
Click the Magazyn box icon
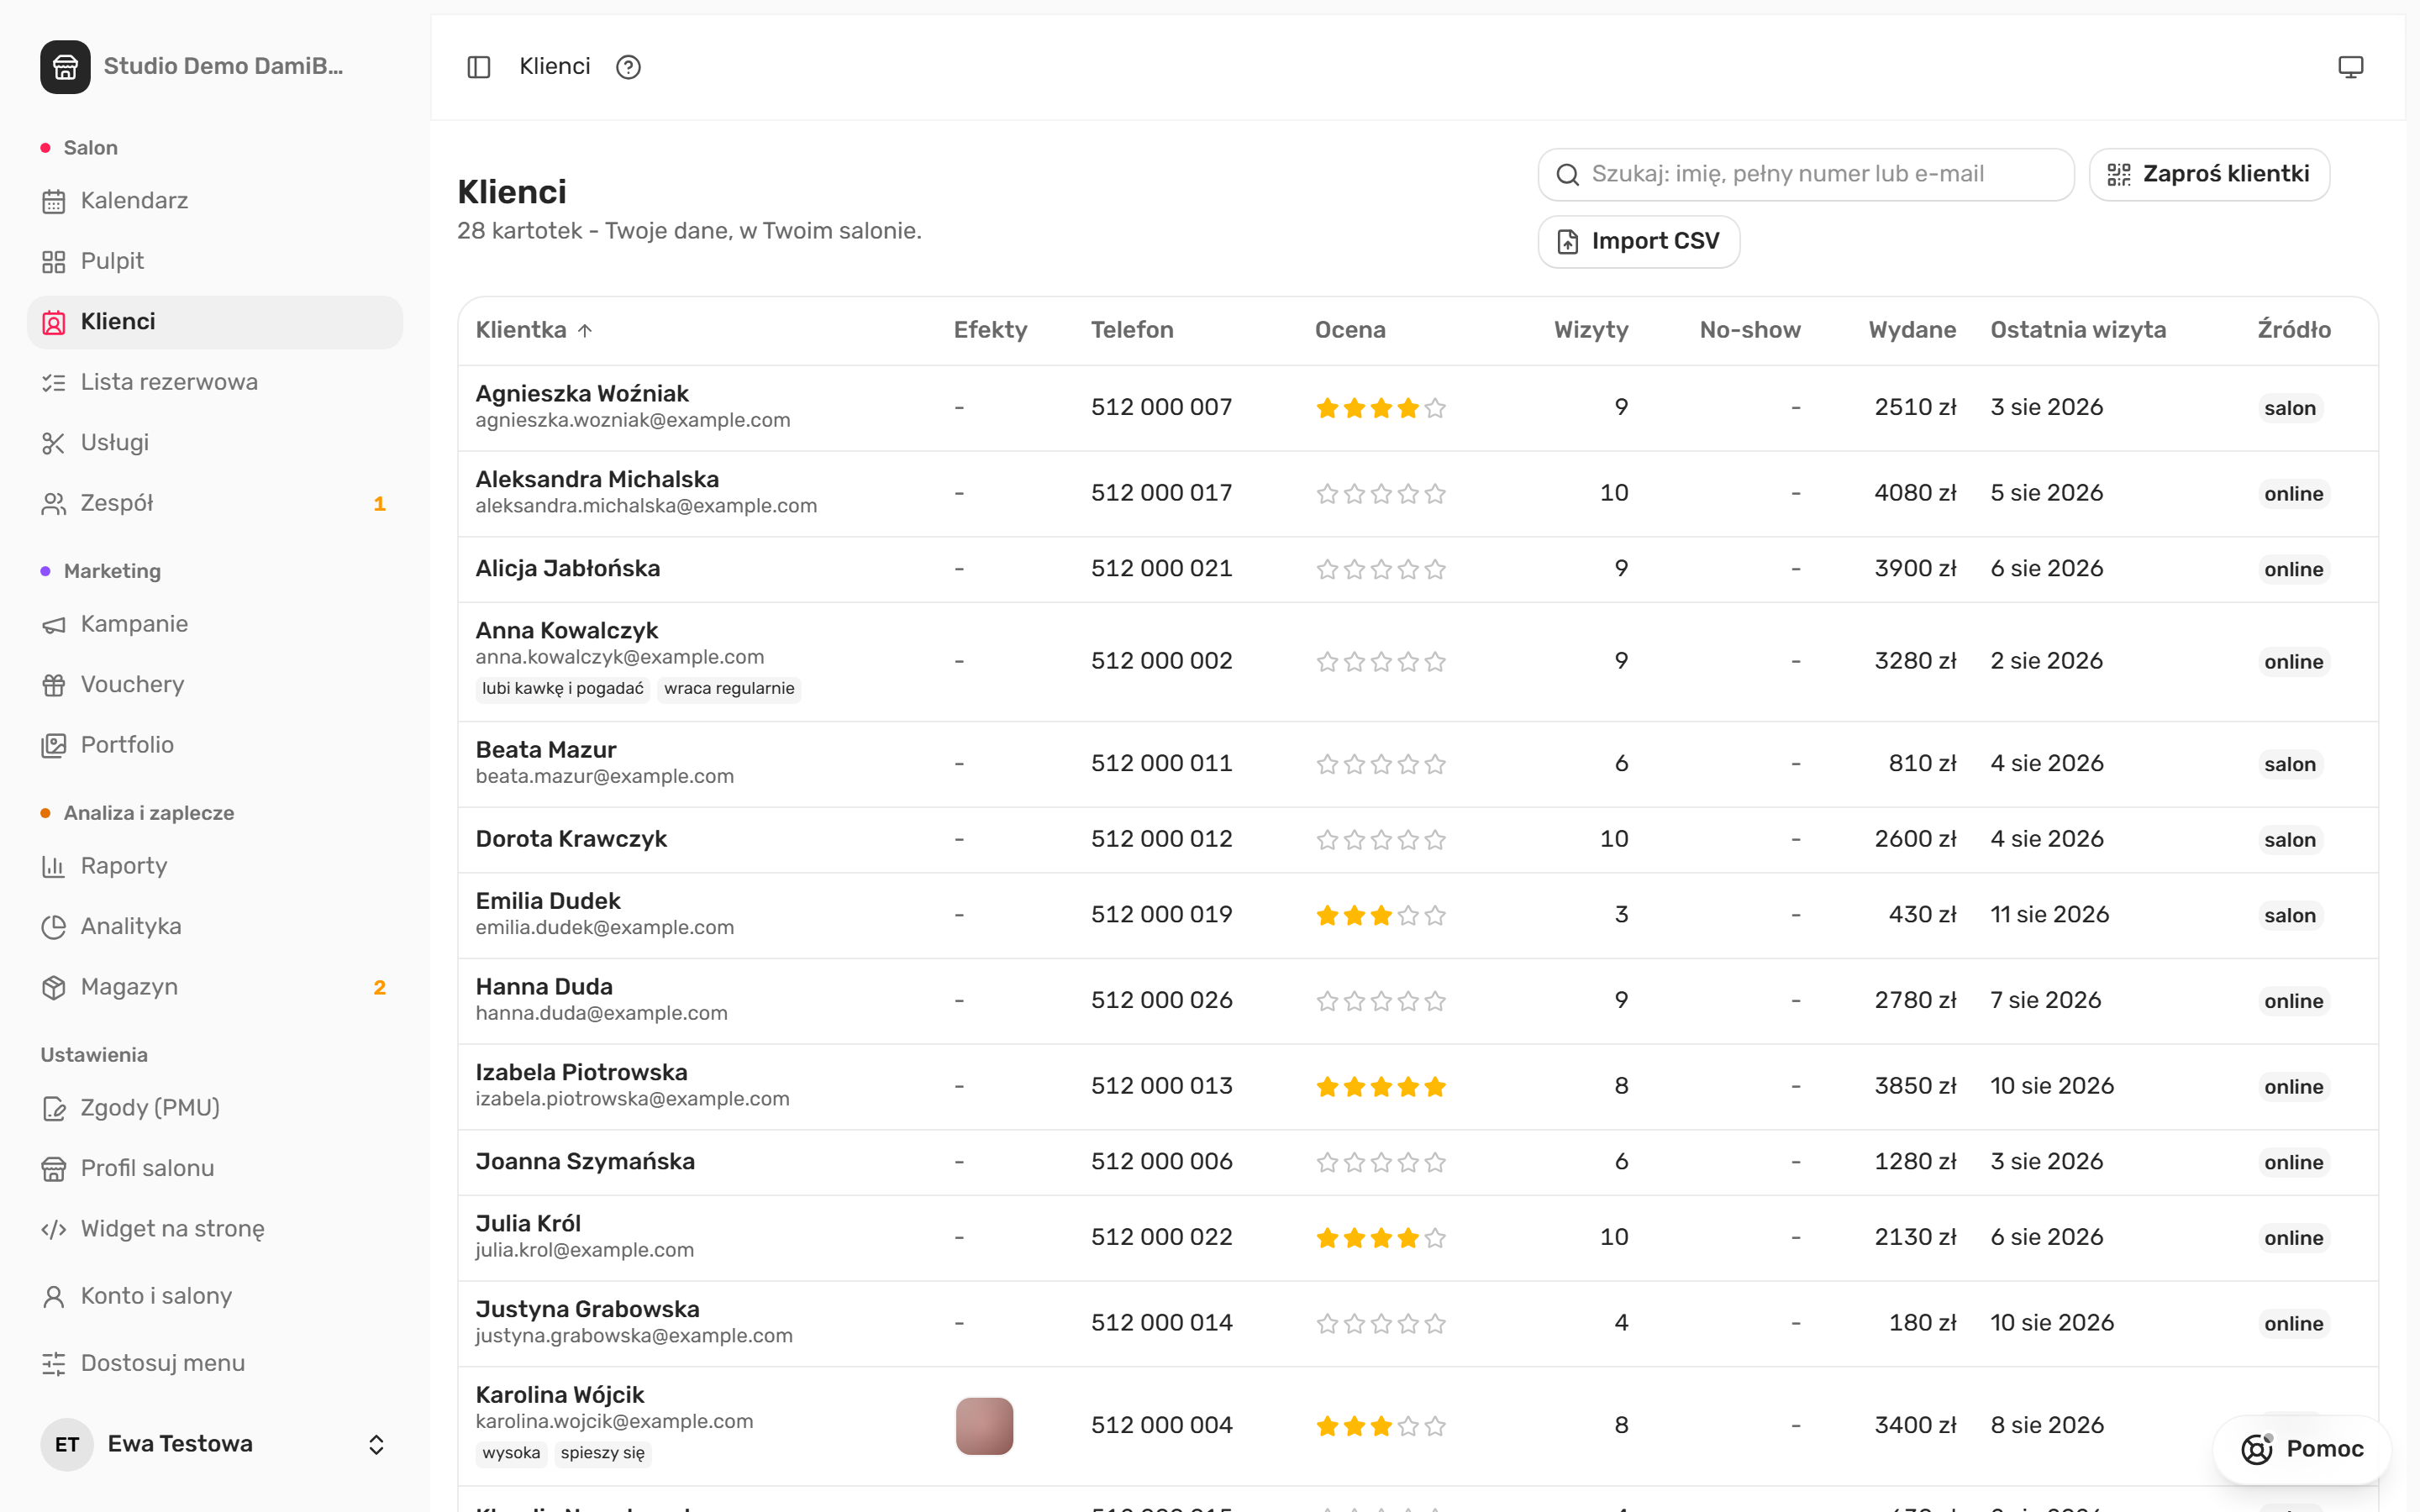54,987
